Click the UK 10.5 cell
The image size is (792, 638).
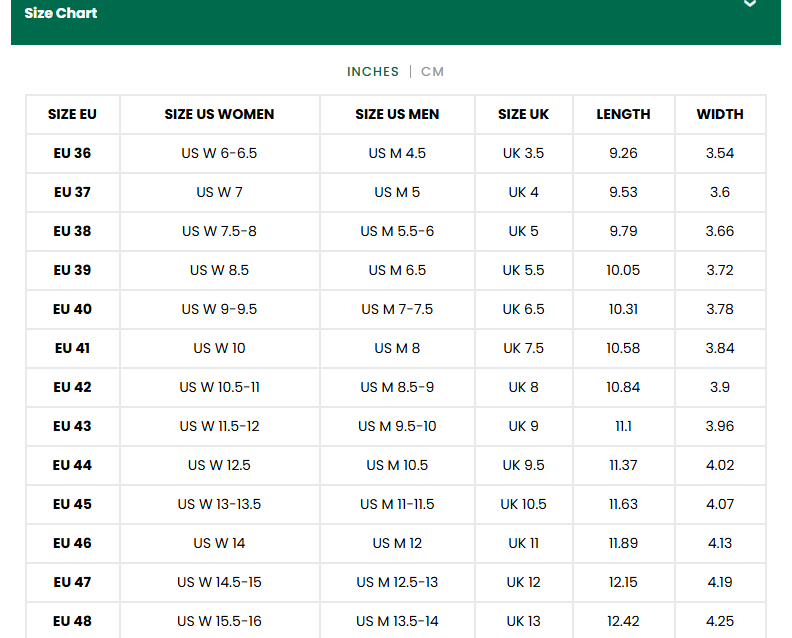point(523,504)
